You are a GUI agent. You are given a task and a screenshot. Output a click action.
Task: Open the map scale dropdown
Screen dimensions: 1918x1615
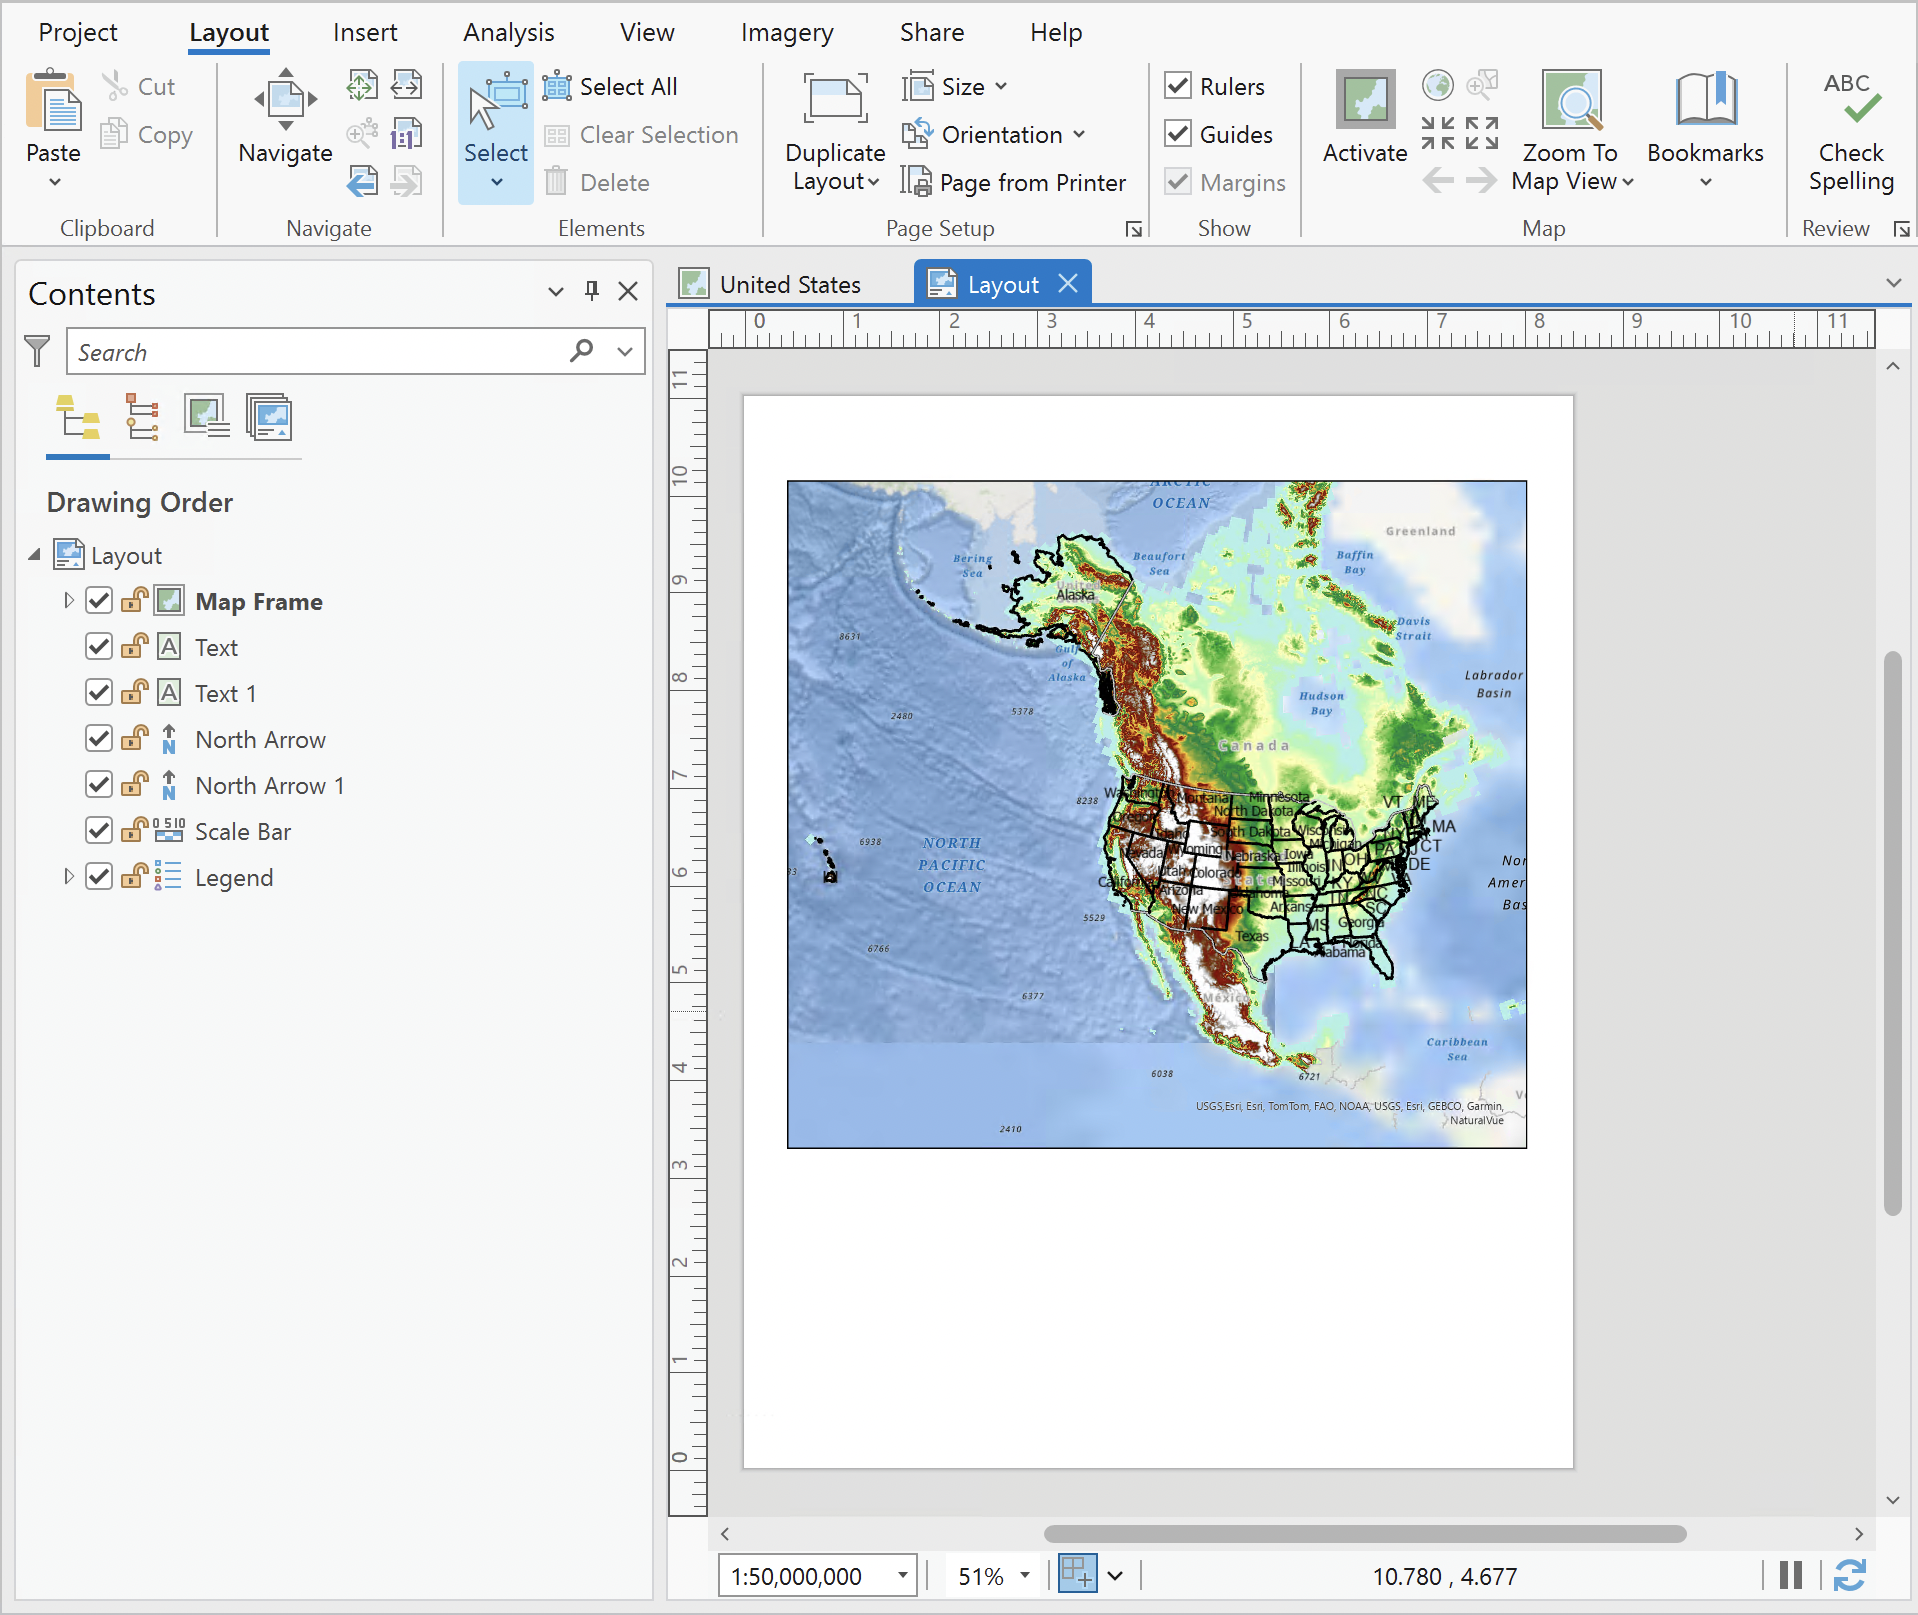coord(902,1576)
